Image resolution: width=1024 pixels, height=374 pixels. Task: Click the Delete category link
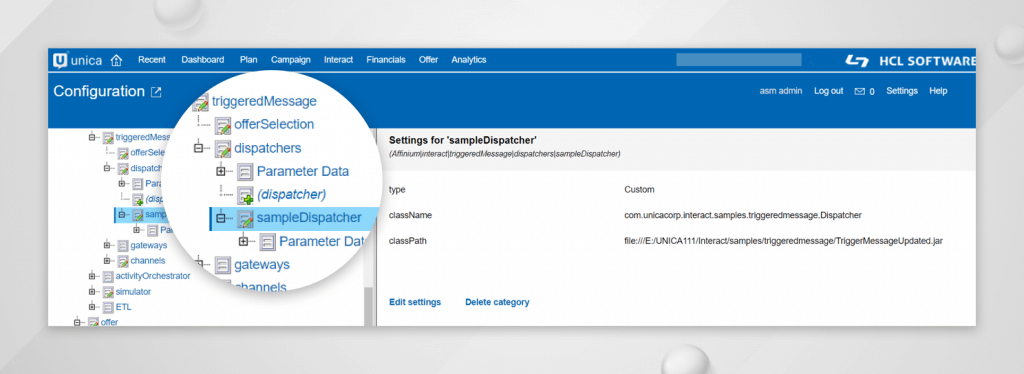(497, 302)
